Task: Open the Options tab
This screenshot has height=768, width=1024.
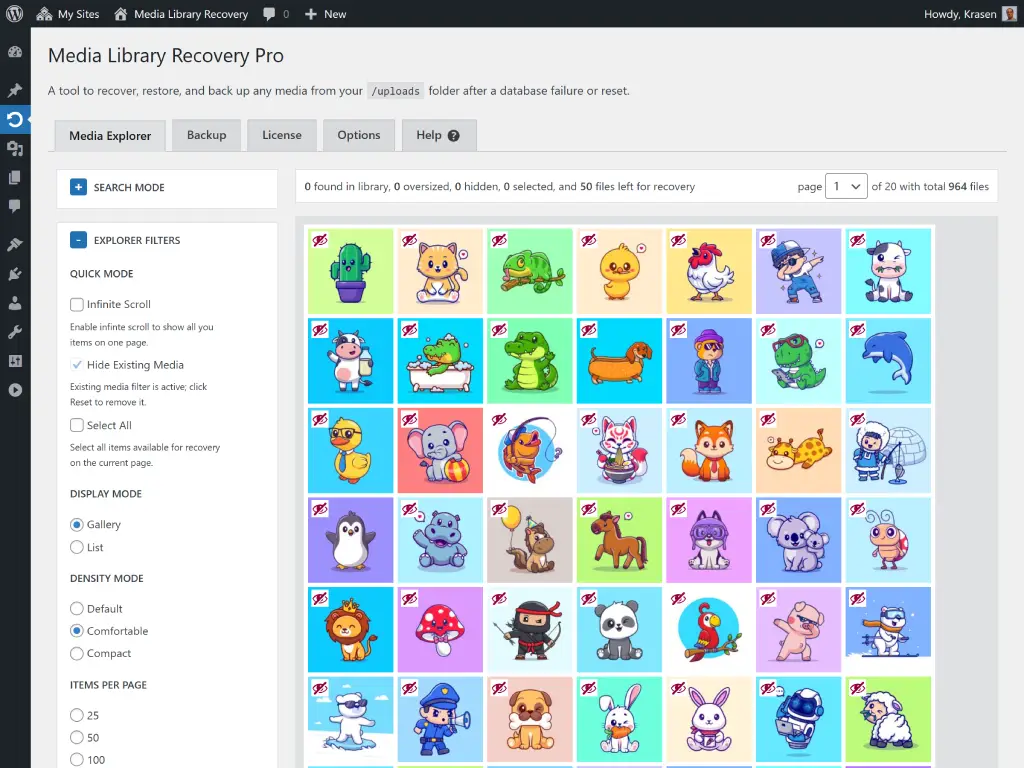Action: click(x=358, y=134)
